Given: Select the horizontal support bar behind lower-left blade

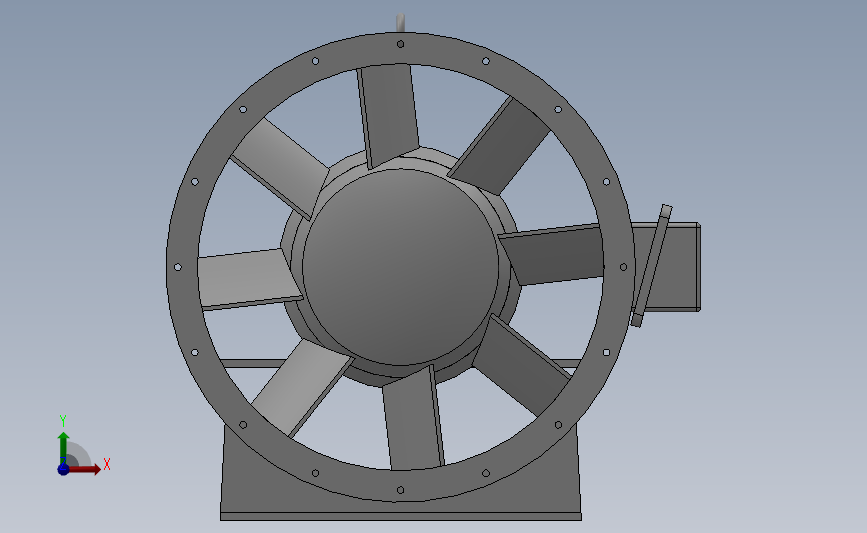Looking at the screenshot, I should 253,363.
